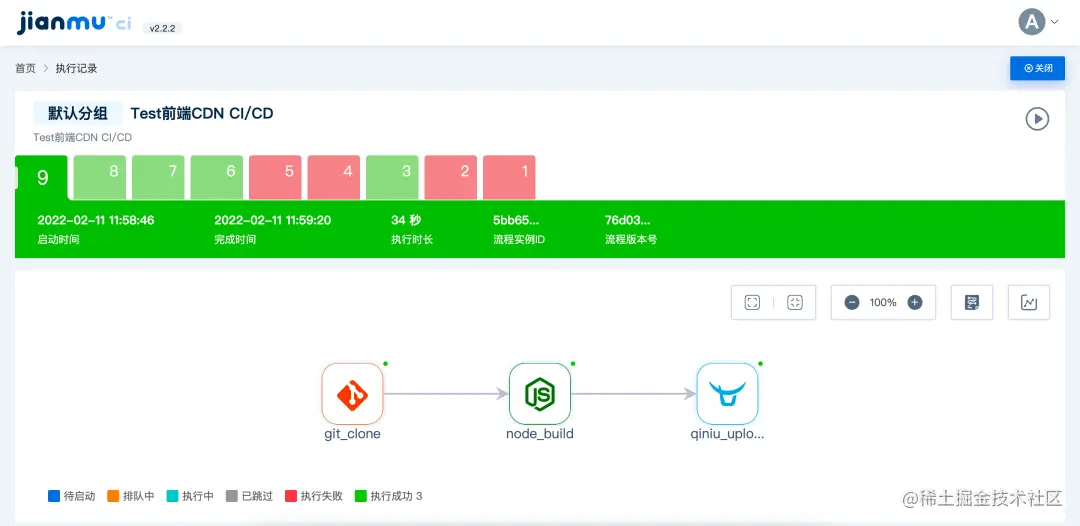1080x526 pixels.
Task: Open the workflow log chart icon
Action: (x=1029, y=302)
